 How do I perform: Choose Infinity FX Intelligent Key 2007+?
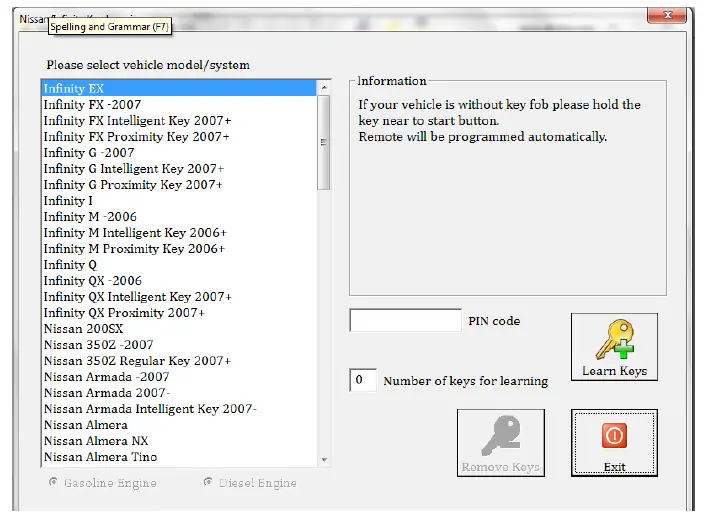179,121
